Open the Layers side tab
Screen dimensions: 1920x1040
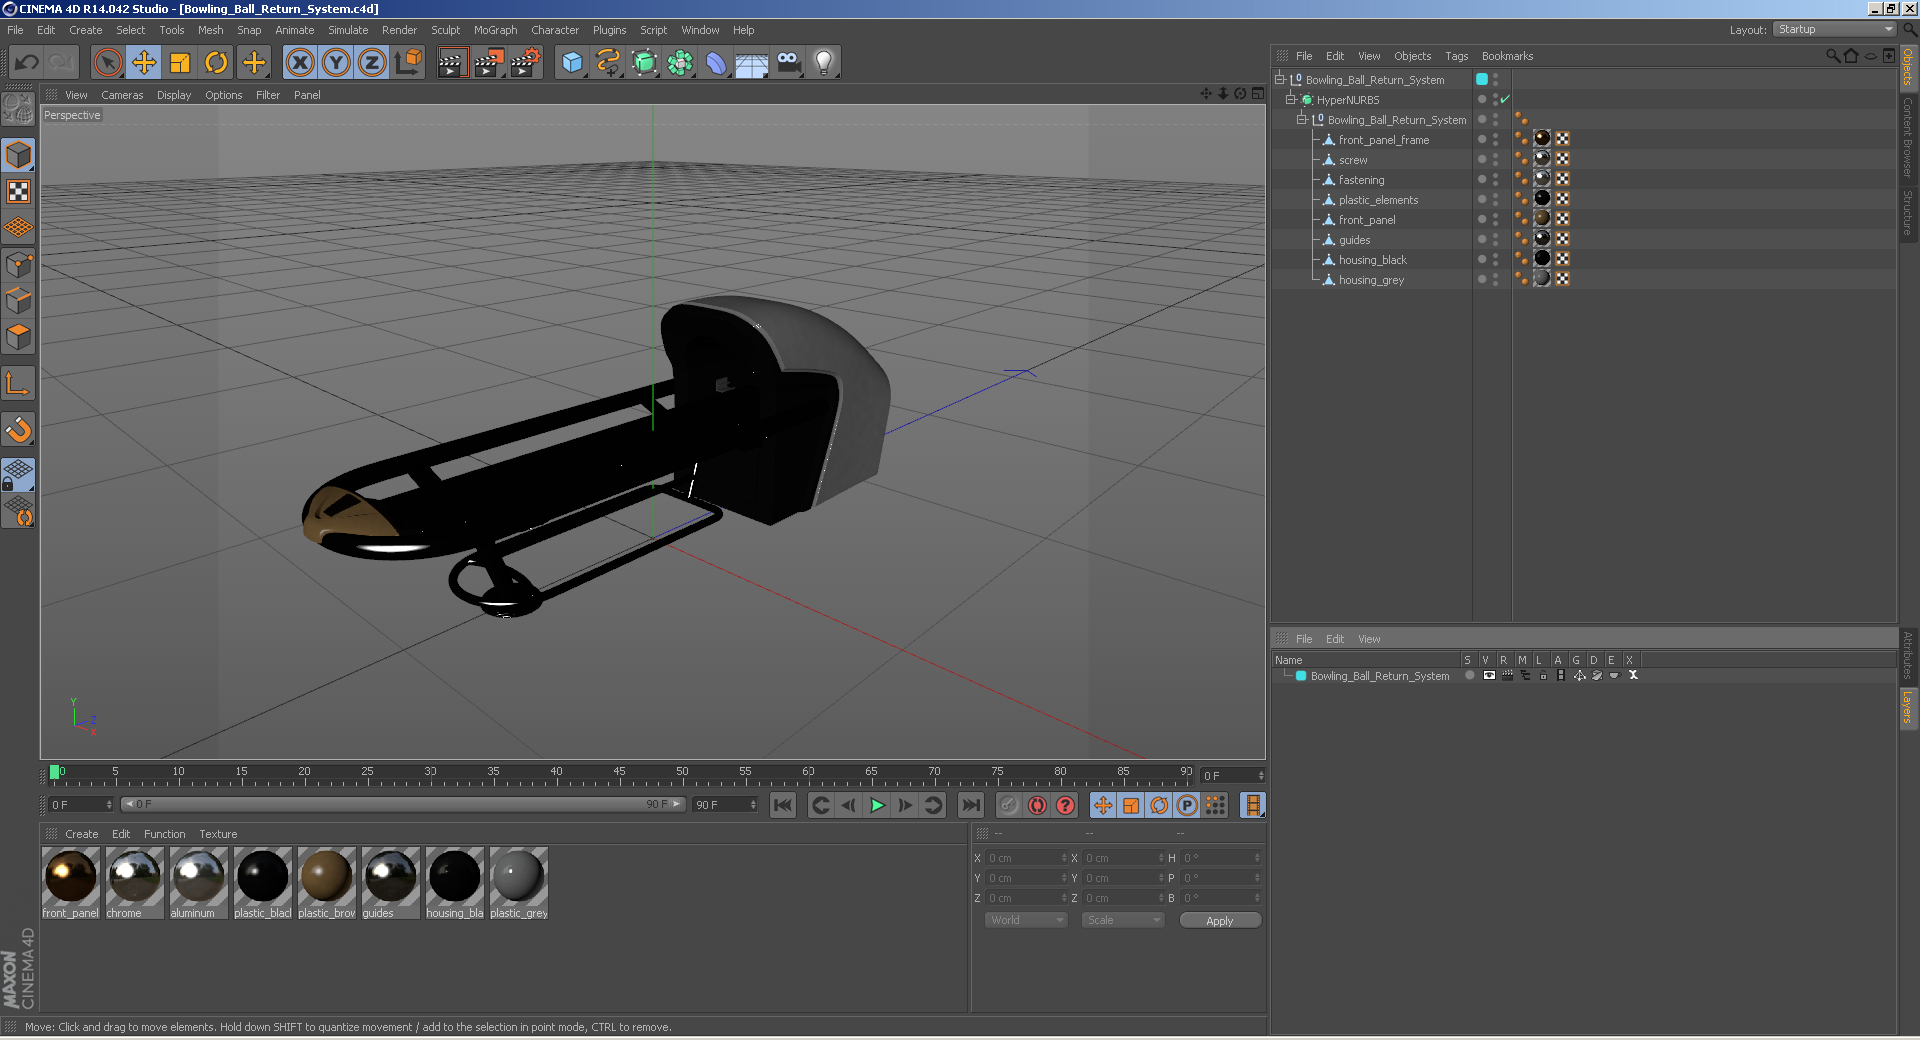pos(1908,707)
